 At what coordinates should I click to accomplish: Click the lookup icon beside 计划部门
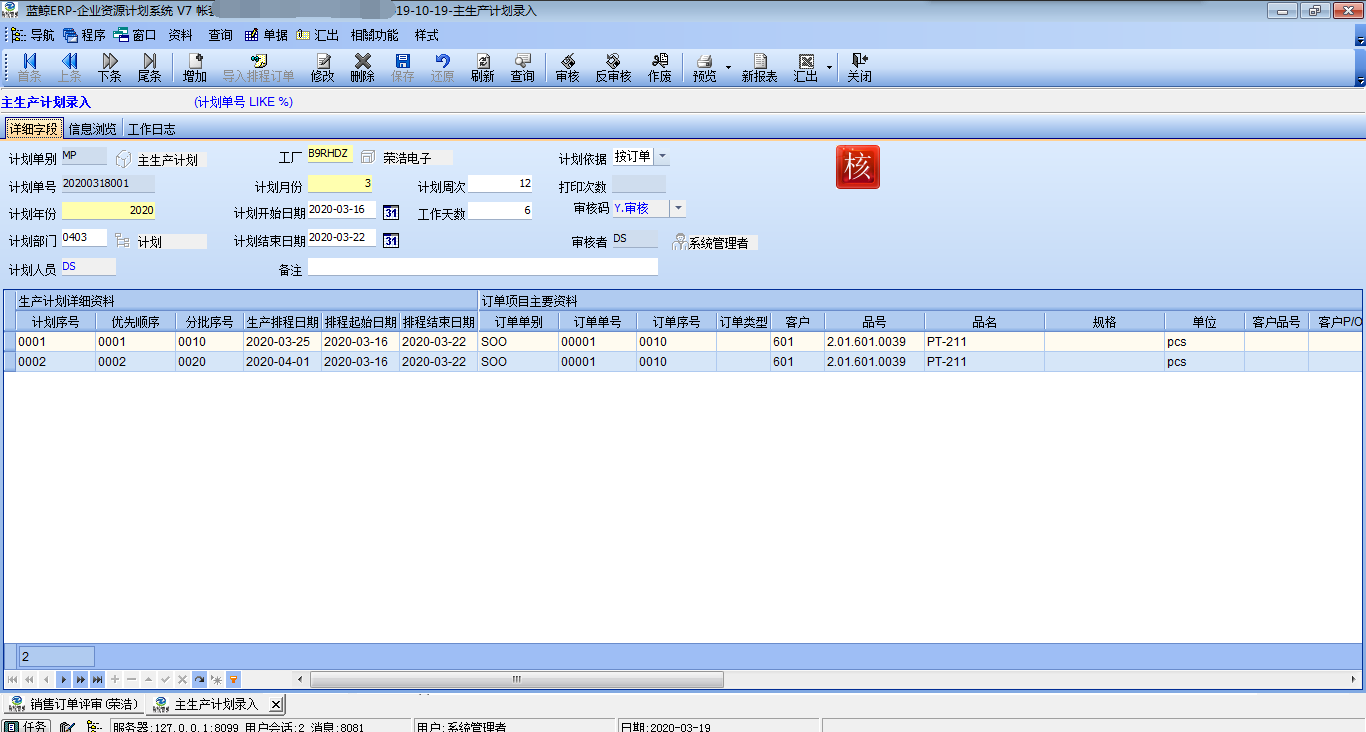[x=123, y=240]
